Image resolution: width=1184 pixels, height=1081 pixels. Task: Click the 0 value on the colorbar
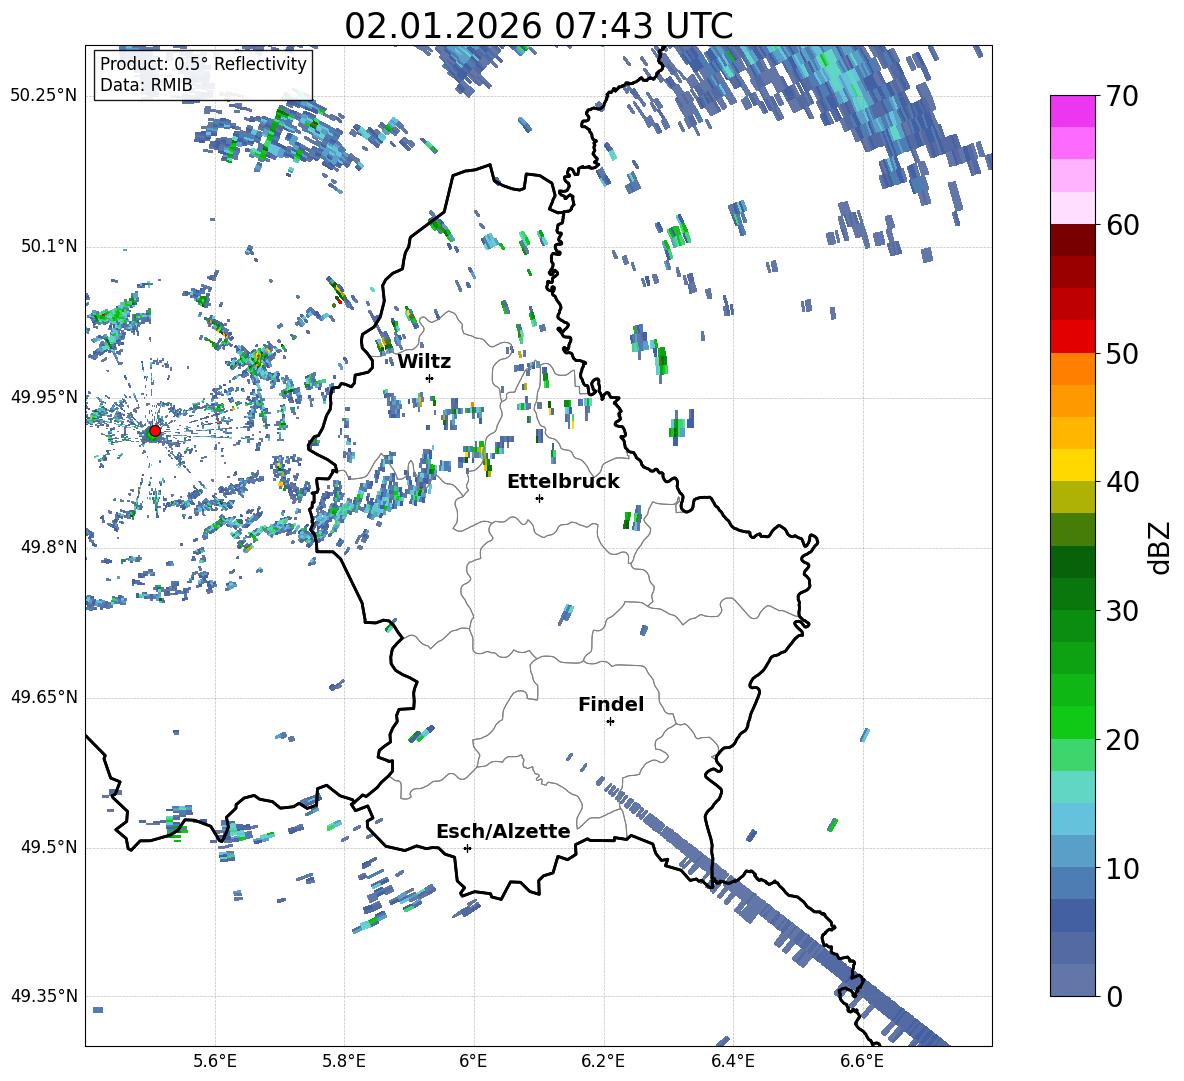[x=1114, y=996]
